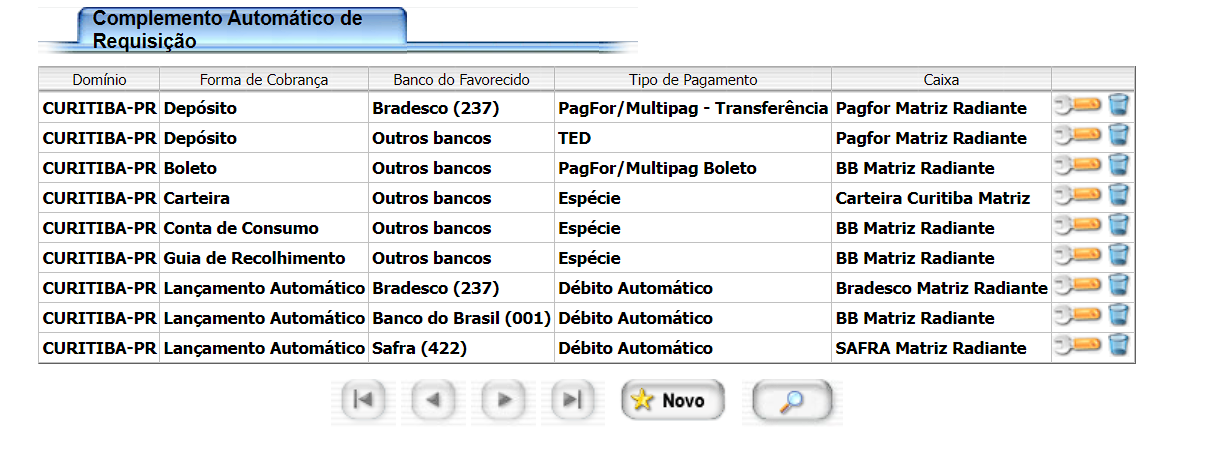Go to previous page of records
Viewport: 1215px width, 450px height.
click(433, 401)
